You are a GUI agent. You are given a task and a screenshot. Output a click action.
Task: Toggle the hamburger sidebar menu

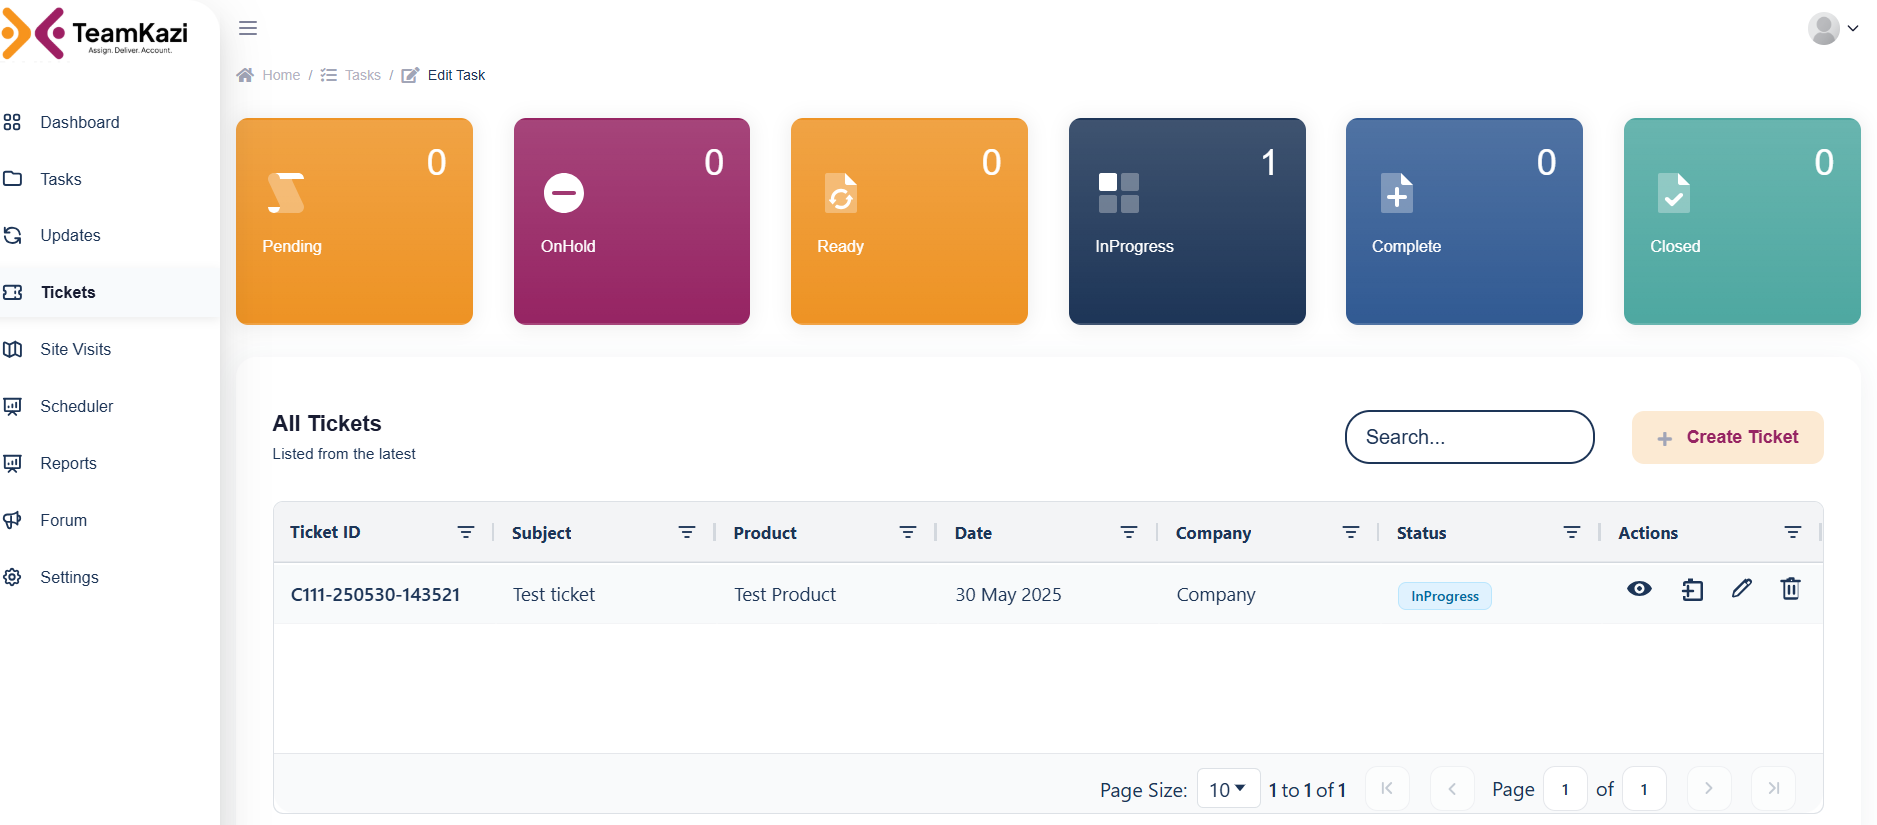click(x=248, y=28)
